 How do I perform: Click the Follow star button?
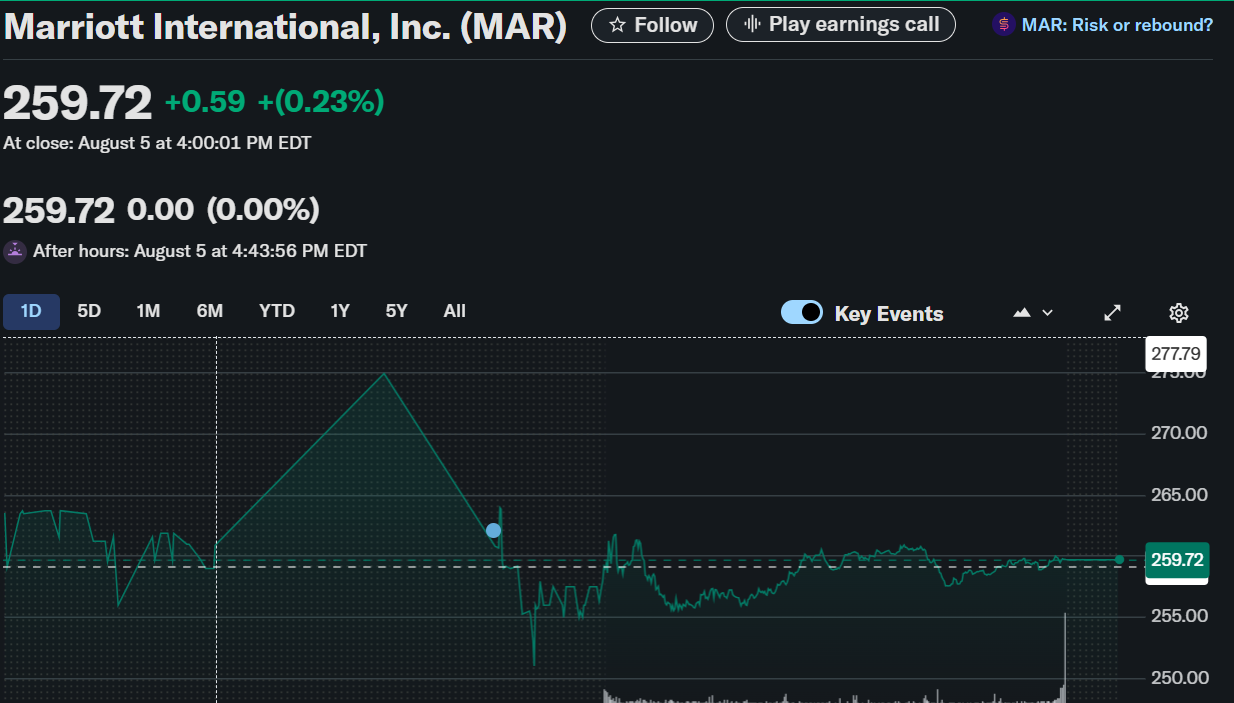[x=652, y=25]
